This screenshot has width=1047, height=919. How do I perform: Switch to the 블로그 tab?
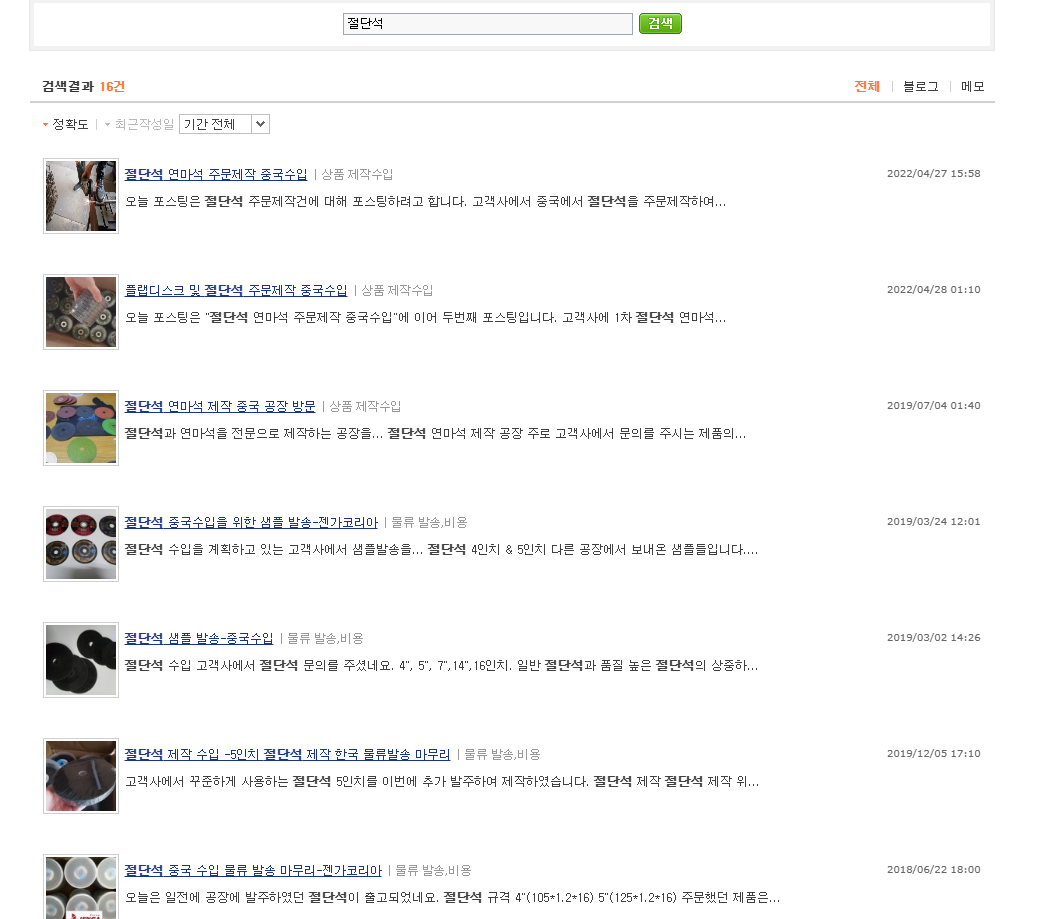point(920,87)
